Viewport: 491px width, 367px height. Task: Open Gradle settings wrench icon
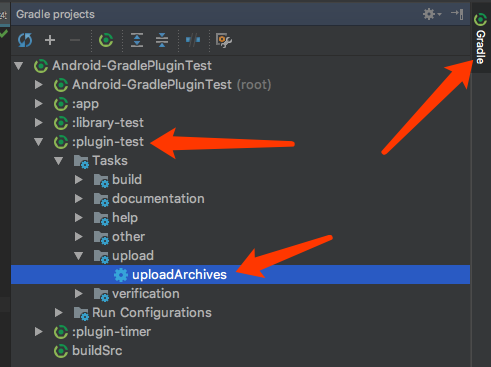tap(224, 40)
